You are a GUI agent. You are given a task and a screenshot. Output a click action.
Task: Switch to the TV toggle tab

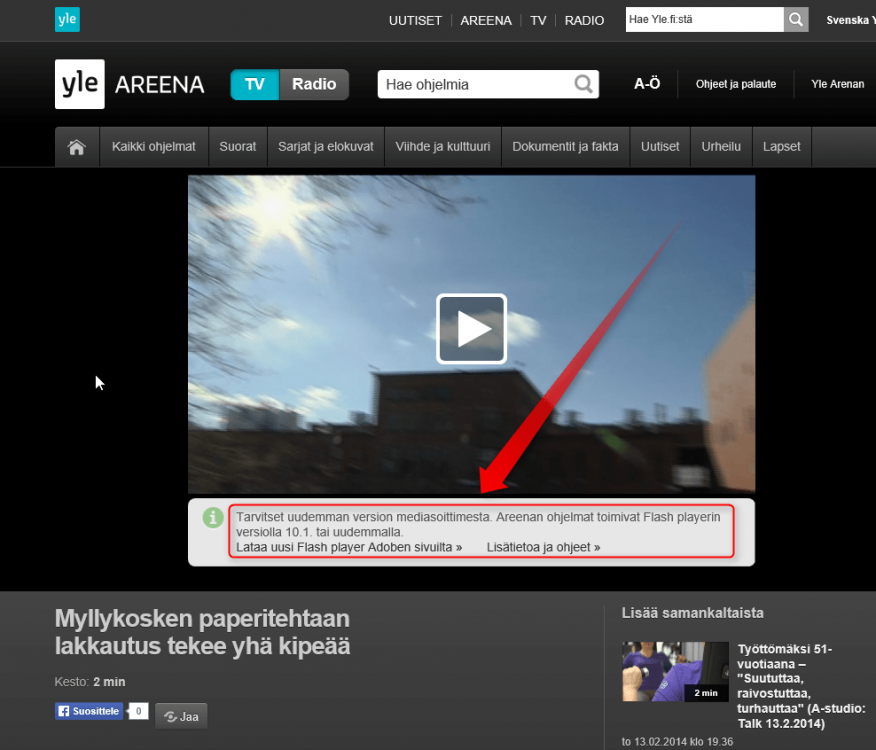click(255, 84)
